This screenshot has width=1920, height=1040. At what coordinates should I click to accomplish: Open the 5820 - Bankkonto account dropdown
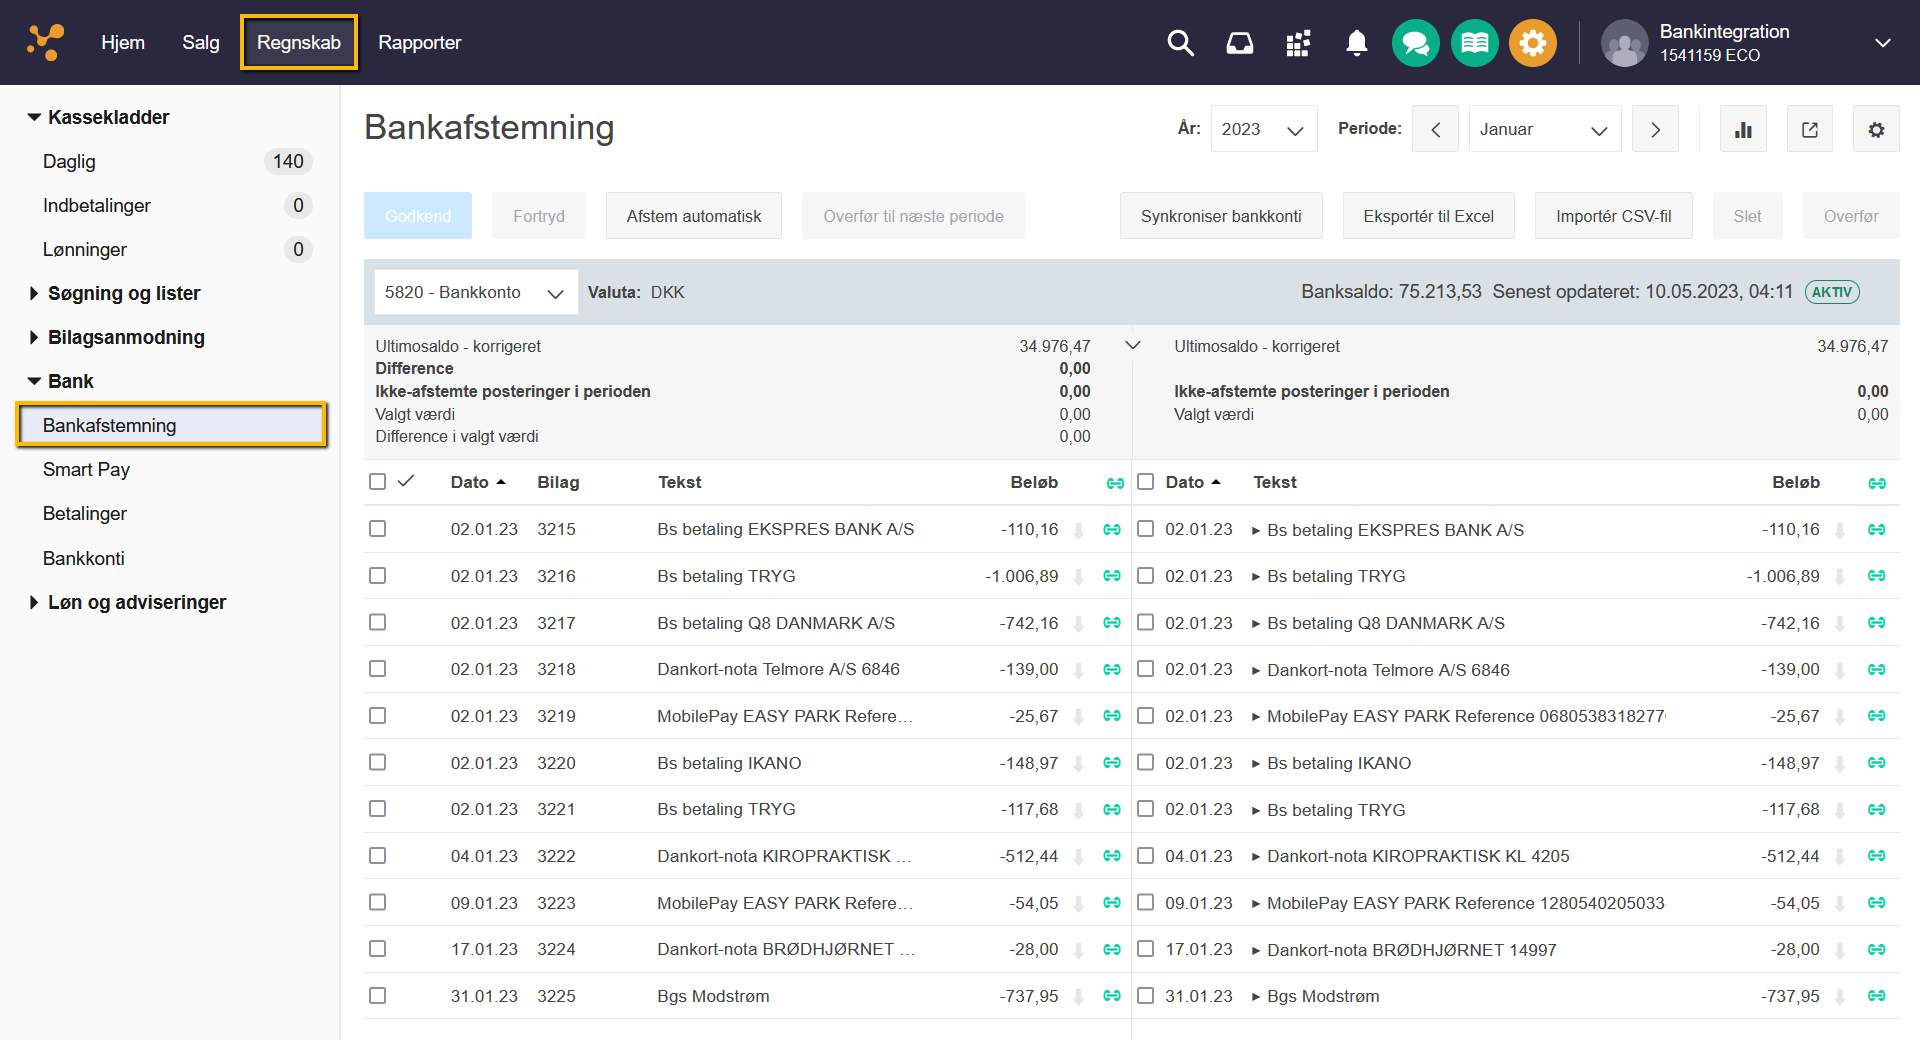coord(475,292)
